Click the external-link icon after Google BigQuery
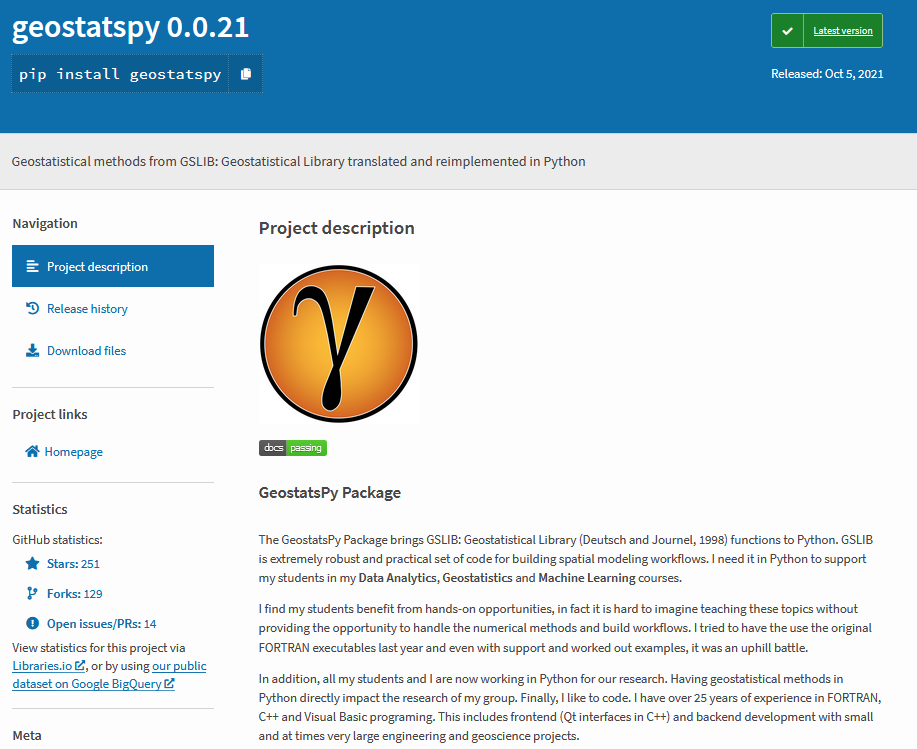 pyautogui.click(x=170, y=683)
